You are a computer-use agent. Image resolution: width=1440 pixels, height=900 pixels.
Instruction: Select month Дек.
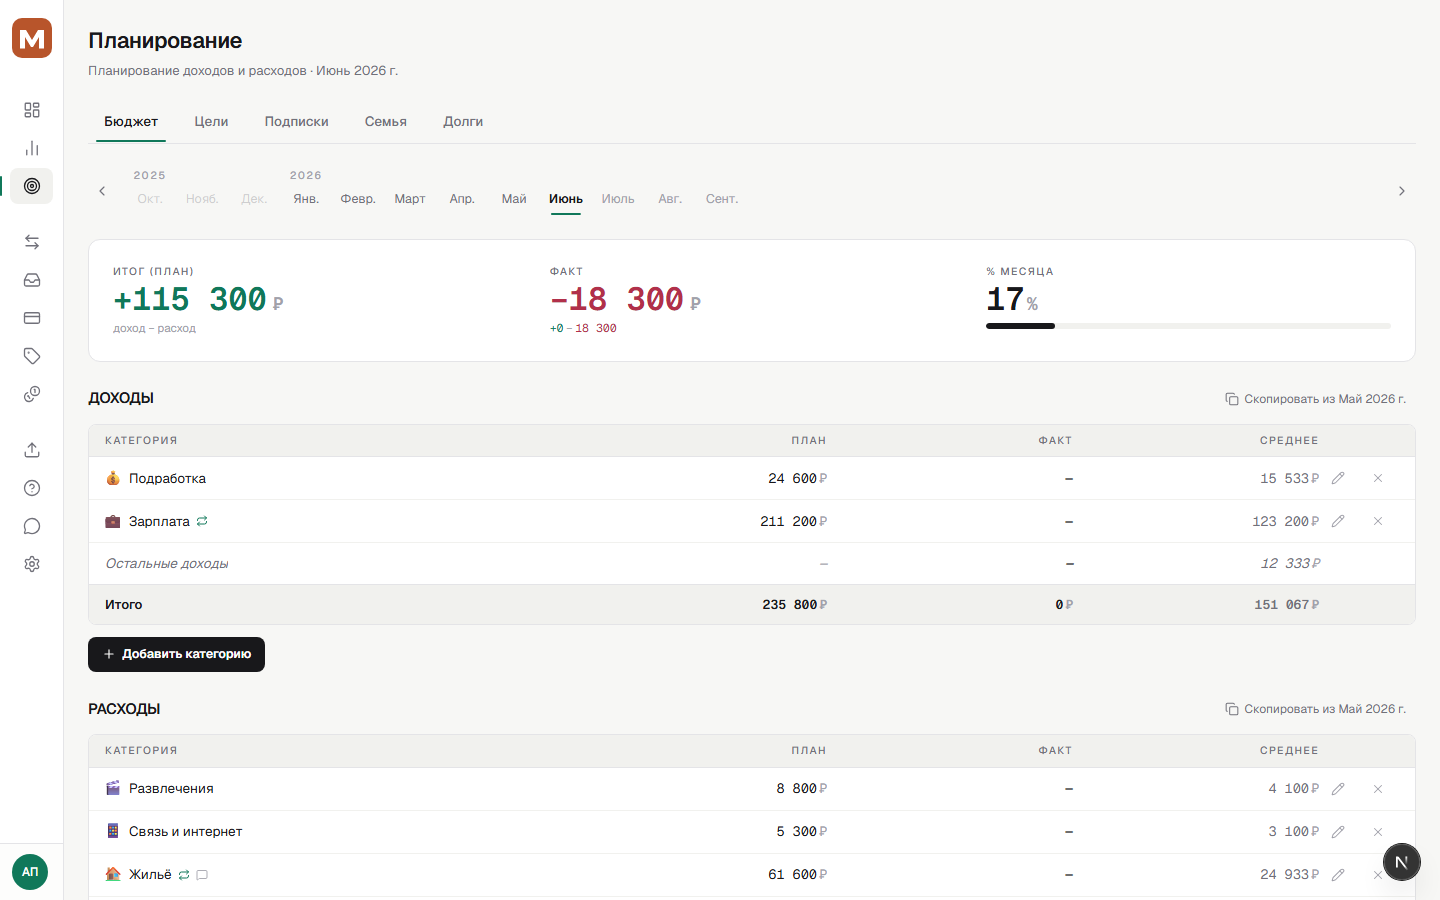click(254, 199)
